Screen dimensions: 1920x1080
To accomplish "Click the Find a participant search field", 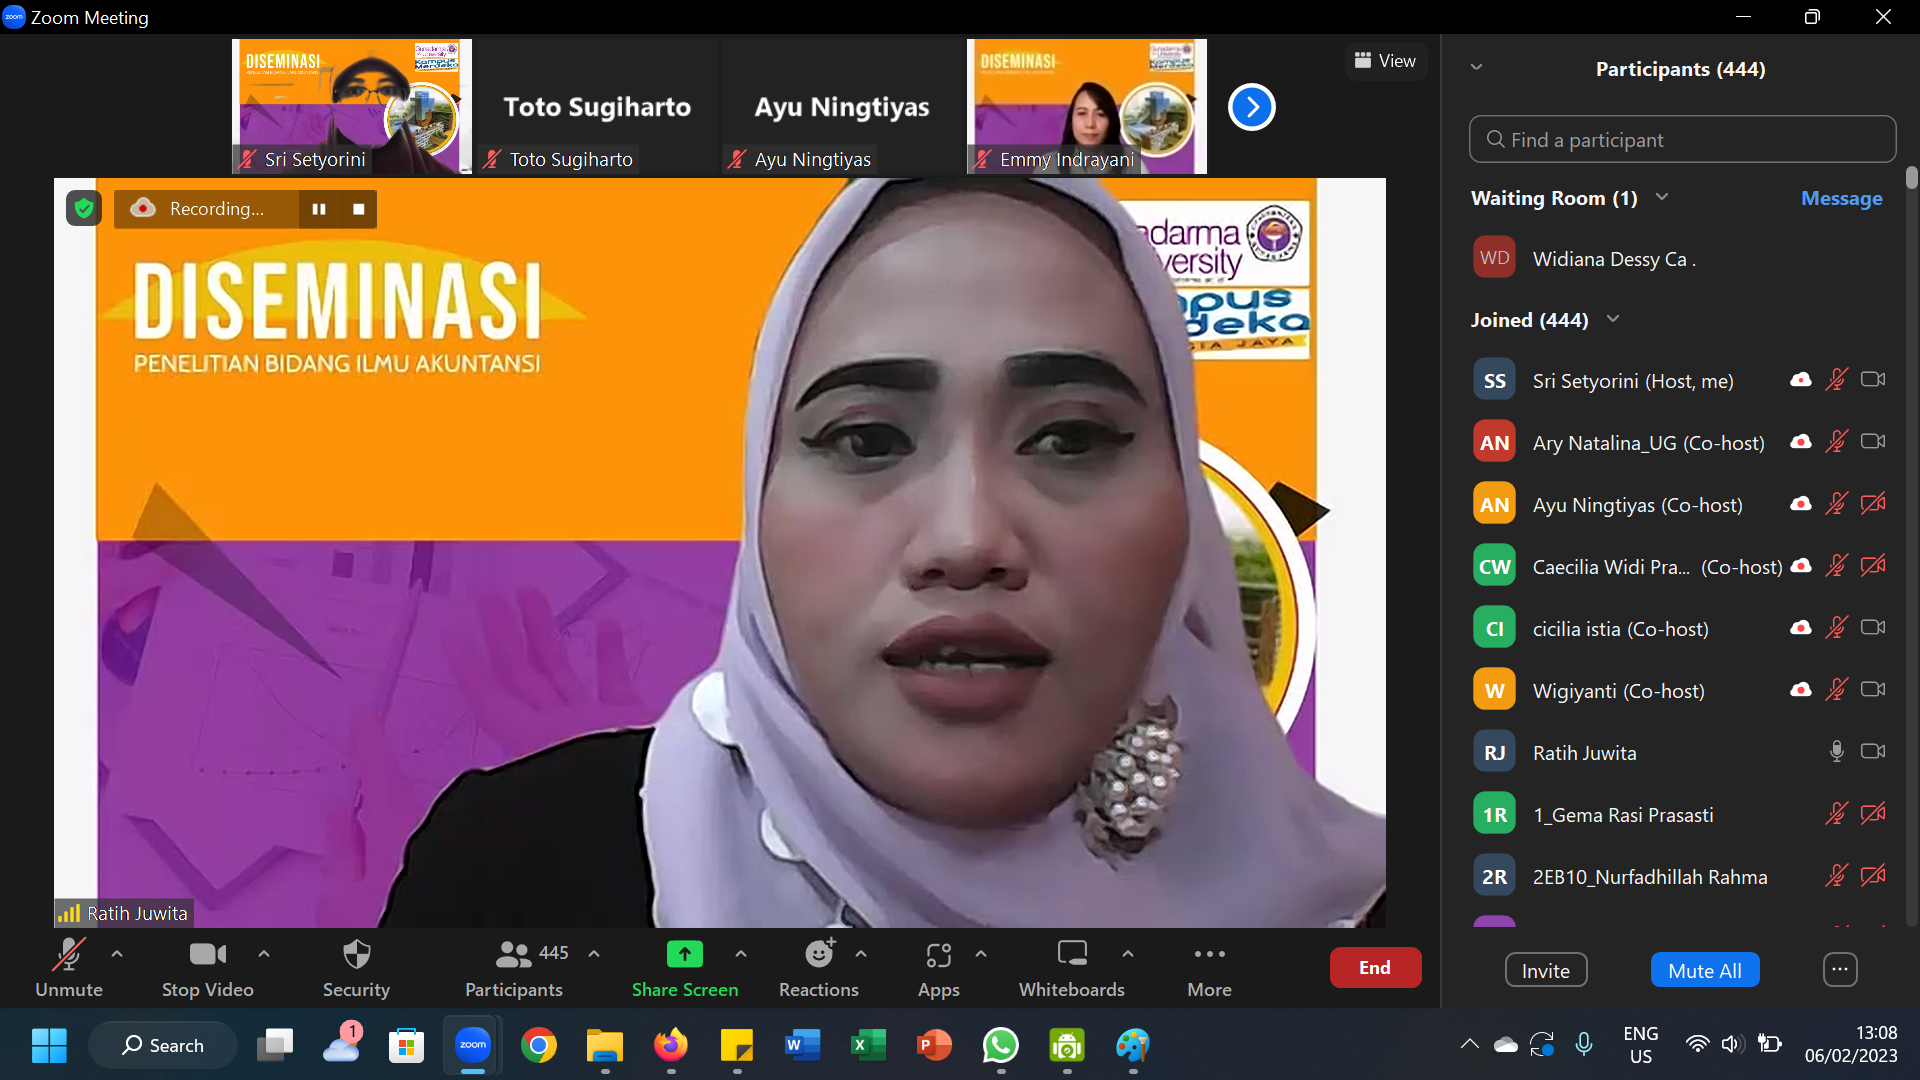I will click(x=1682, y=139).
